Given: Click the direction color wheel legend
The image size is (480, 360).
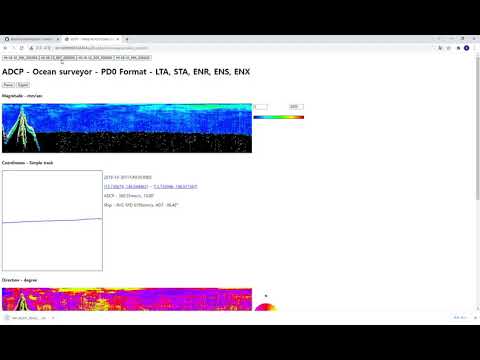Looking at the screenshot, I should pyautogui.click(x=266, y=307).
